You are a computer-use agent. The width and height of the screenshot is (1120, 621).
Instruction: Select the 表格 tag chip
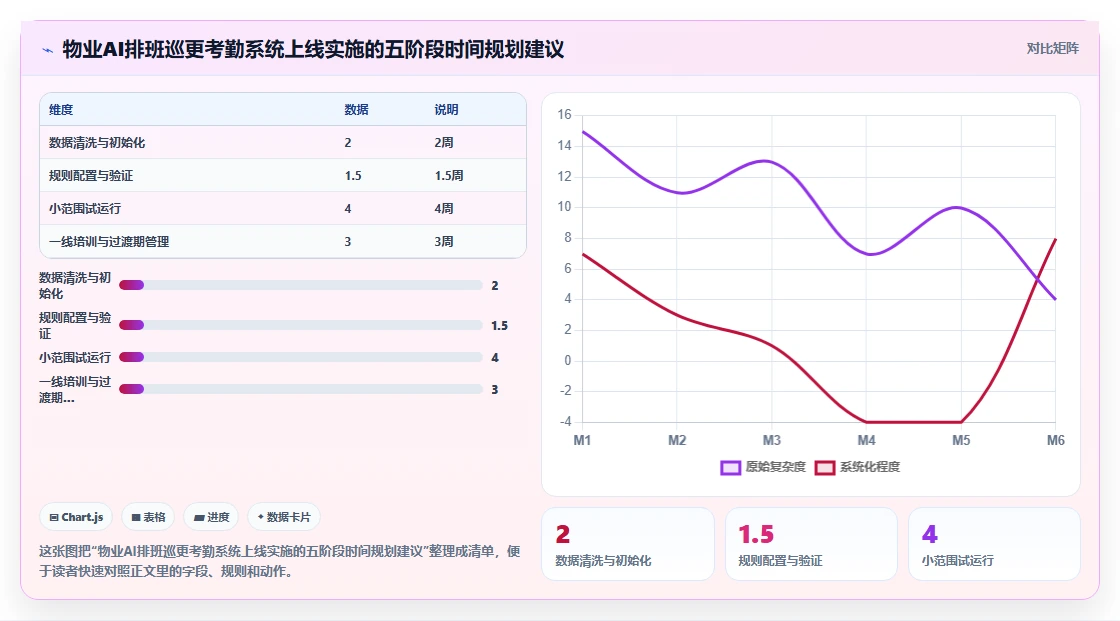pos(148,517)
